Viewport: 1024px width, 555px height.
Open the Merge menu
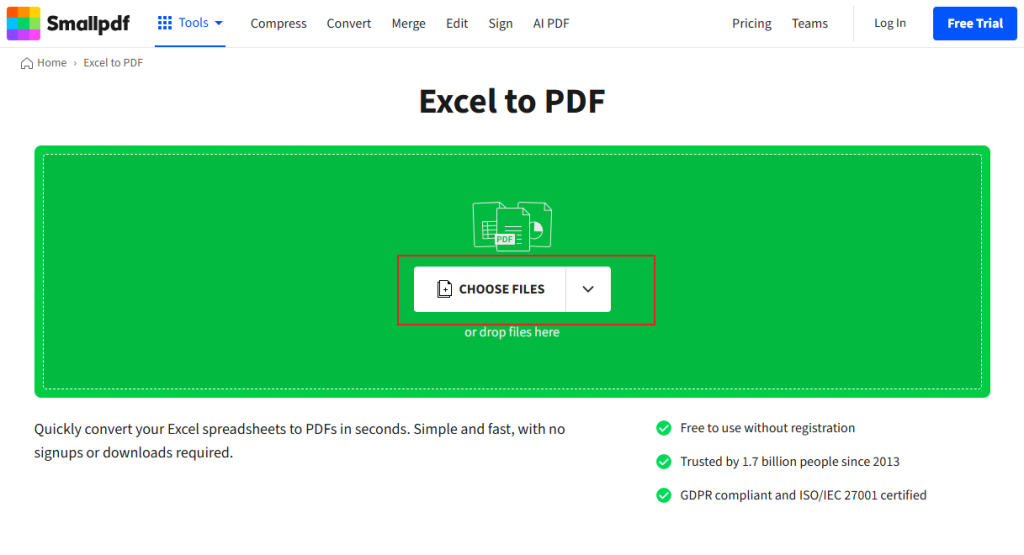(x=408, y=24)
